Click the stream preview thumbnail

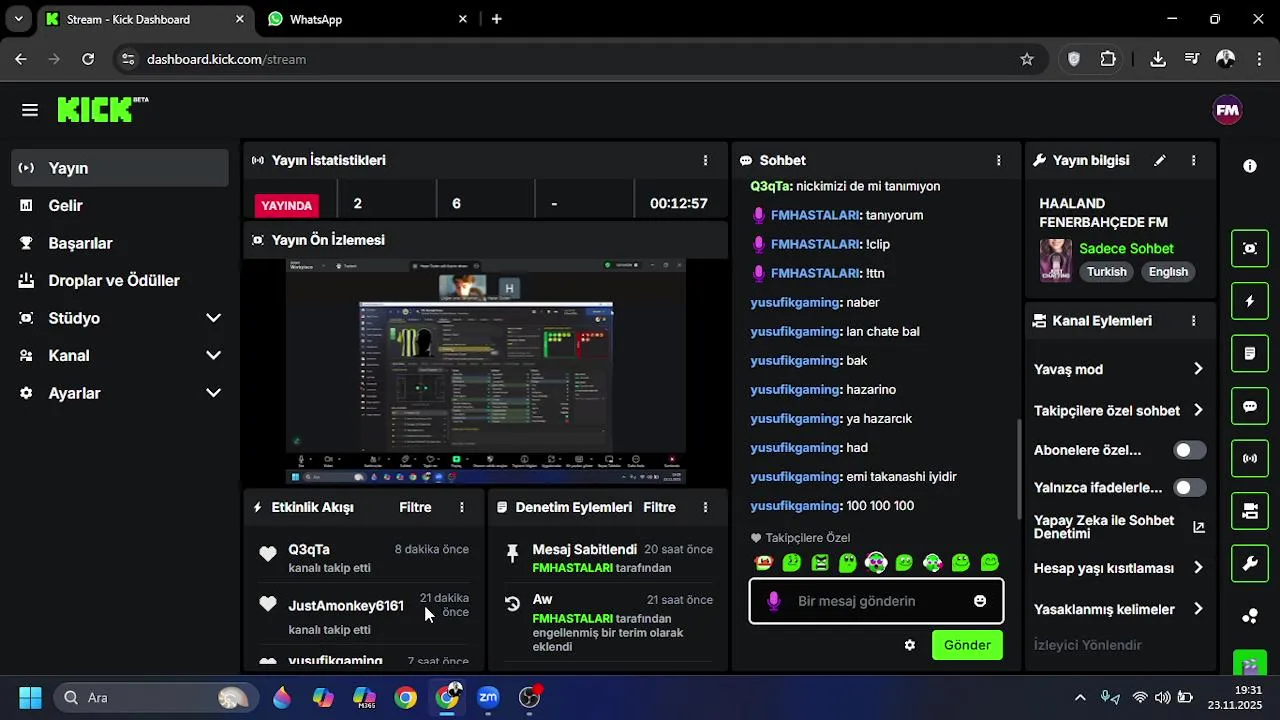pos(486,372)
